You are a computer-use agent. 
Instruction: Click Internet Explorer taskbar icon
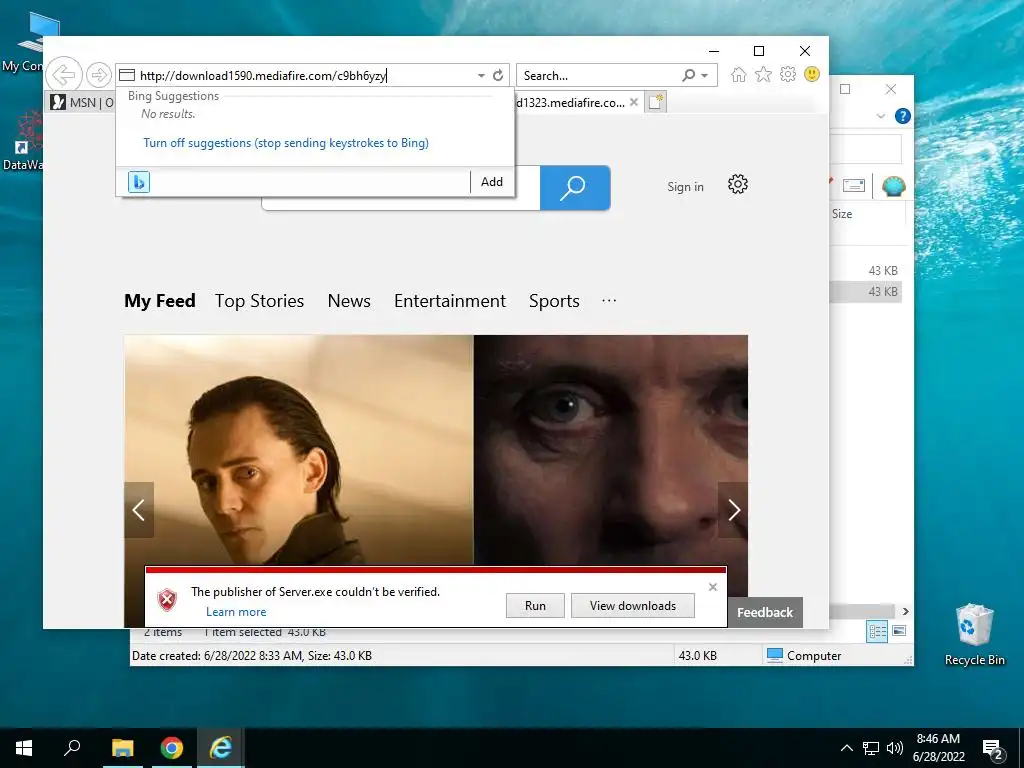[221, 748]
